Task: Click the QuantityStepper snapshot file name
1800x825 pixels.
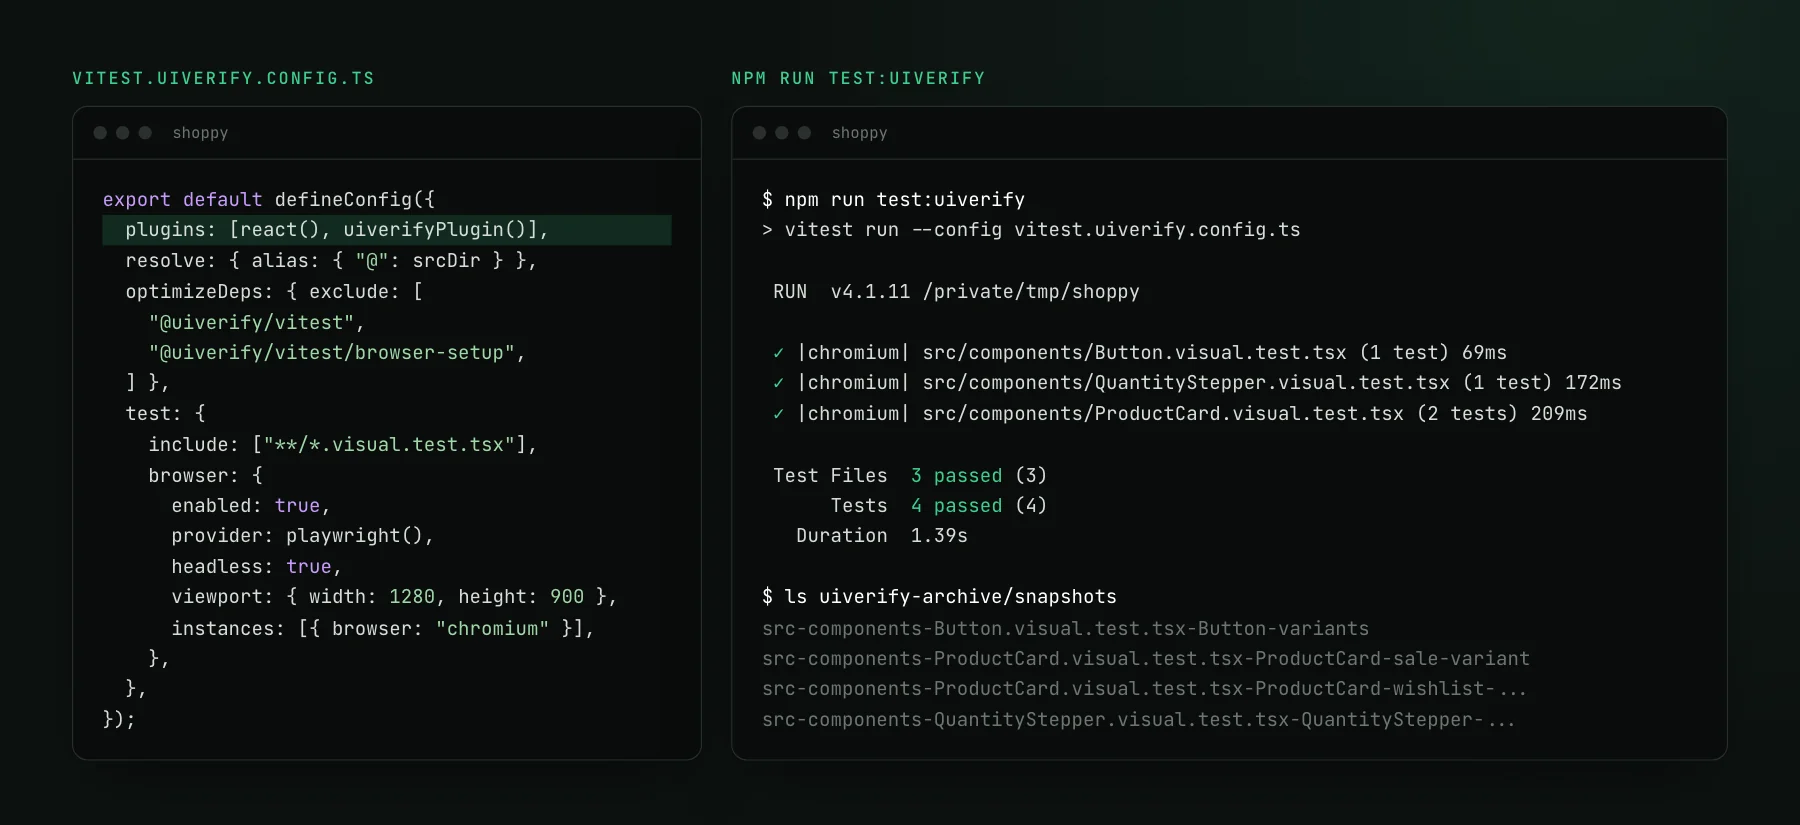Action: click(1138, 720)
